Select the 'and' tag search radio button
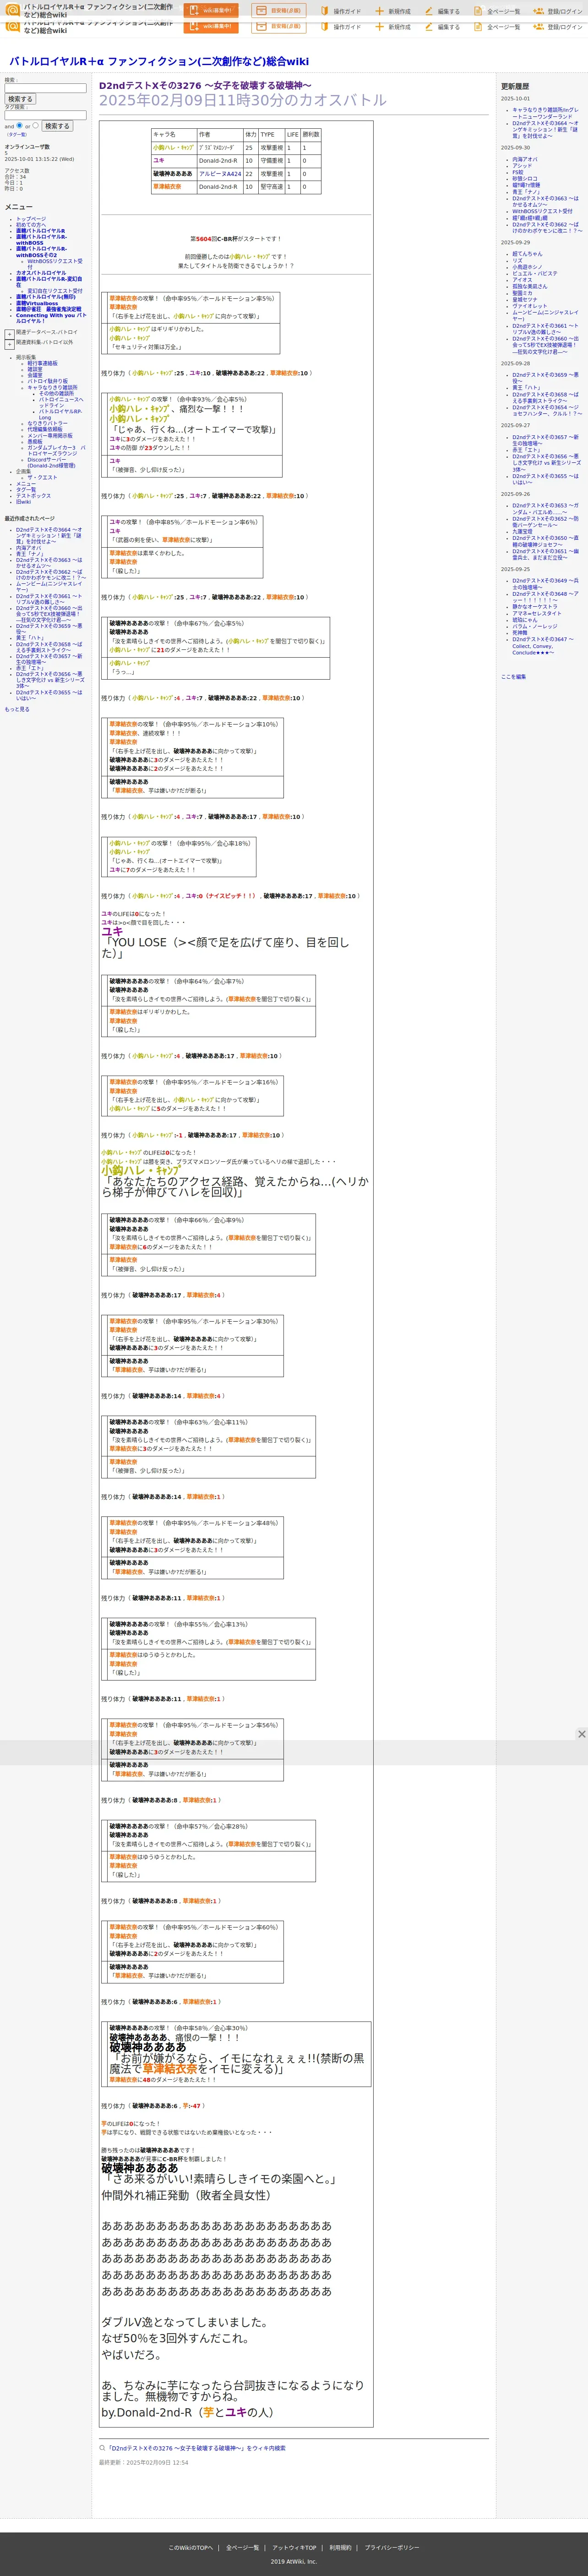Screen dimensions: 588x2576 click(19, 125)
